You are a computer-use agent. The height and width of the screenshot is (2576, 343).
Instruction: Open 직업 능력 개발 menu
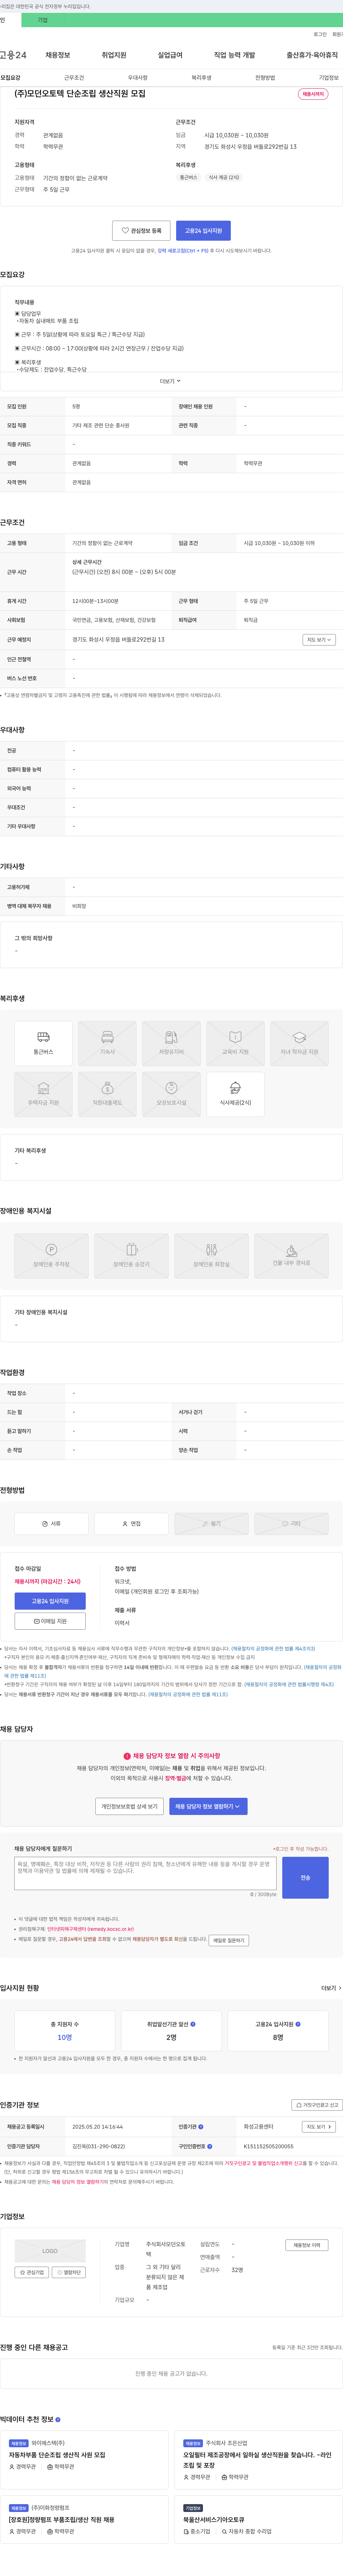coord(234,55)
